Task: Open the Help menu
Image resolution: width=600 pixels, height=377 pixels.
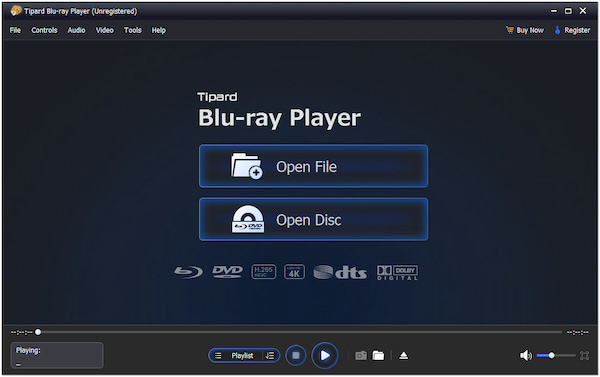Action: [x=158, y=30]
